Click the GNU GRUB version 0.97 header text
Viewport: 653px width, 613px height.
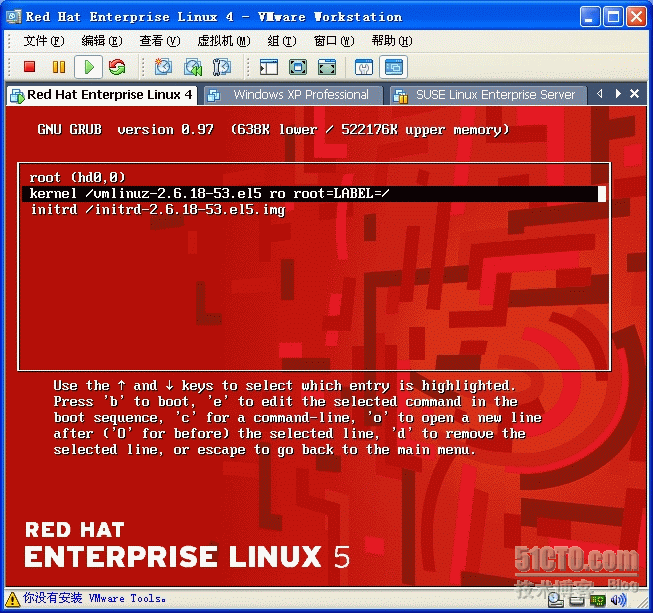click(x=273, y=130)
